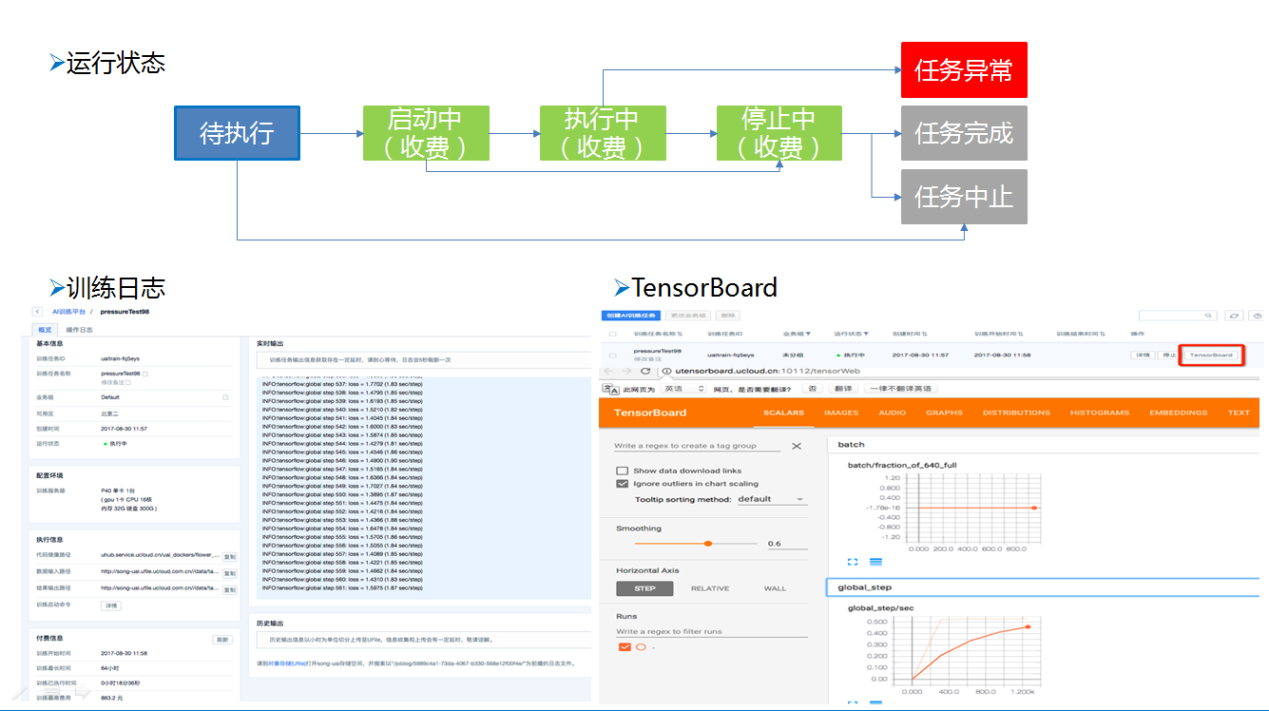
Task: Copy the 结果输出路径 with its 复制 button
Action: [229, 588]
